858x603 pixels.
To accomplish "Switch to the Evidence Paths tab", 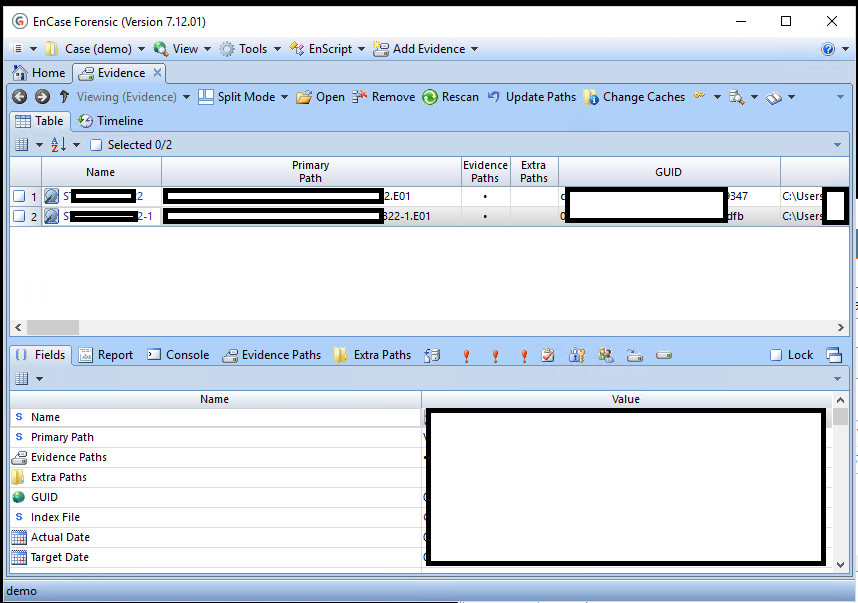I will click(272, 355).
